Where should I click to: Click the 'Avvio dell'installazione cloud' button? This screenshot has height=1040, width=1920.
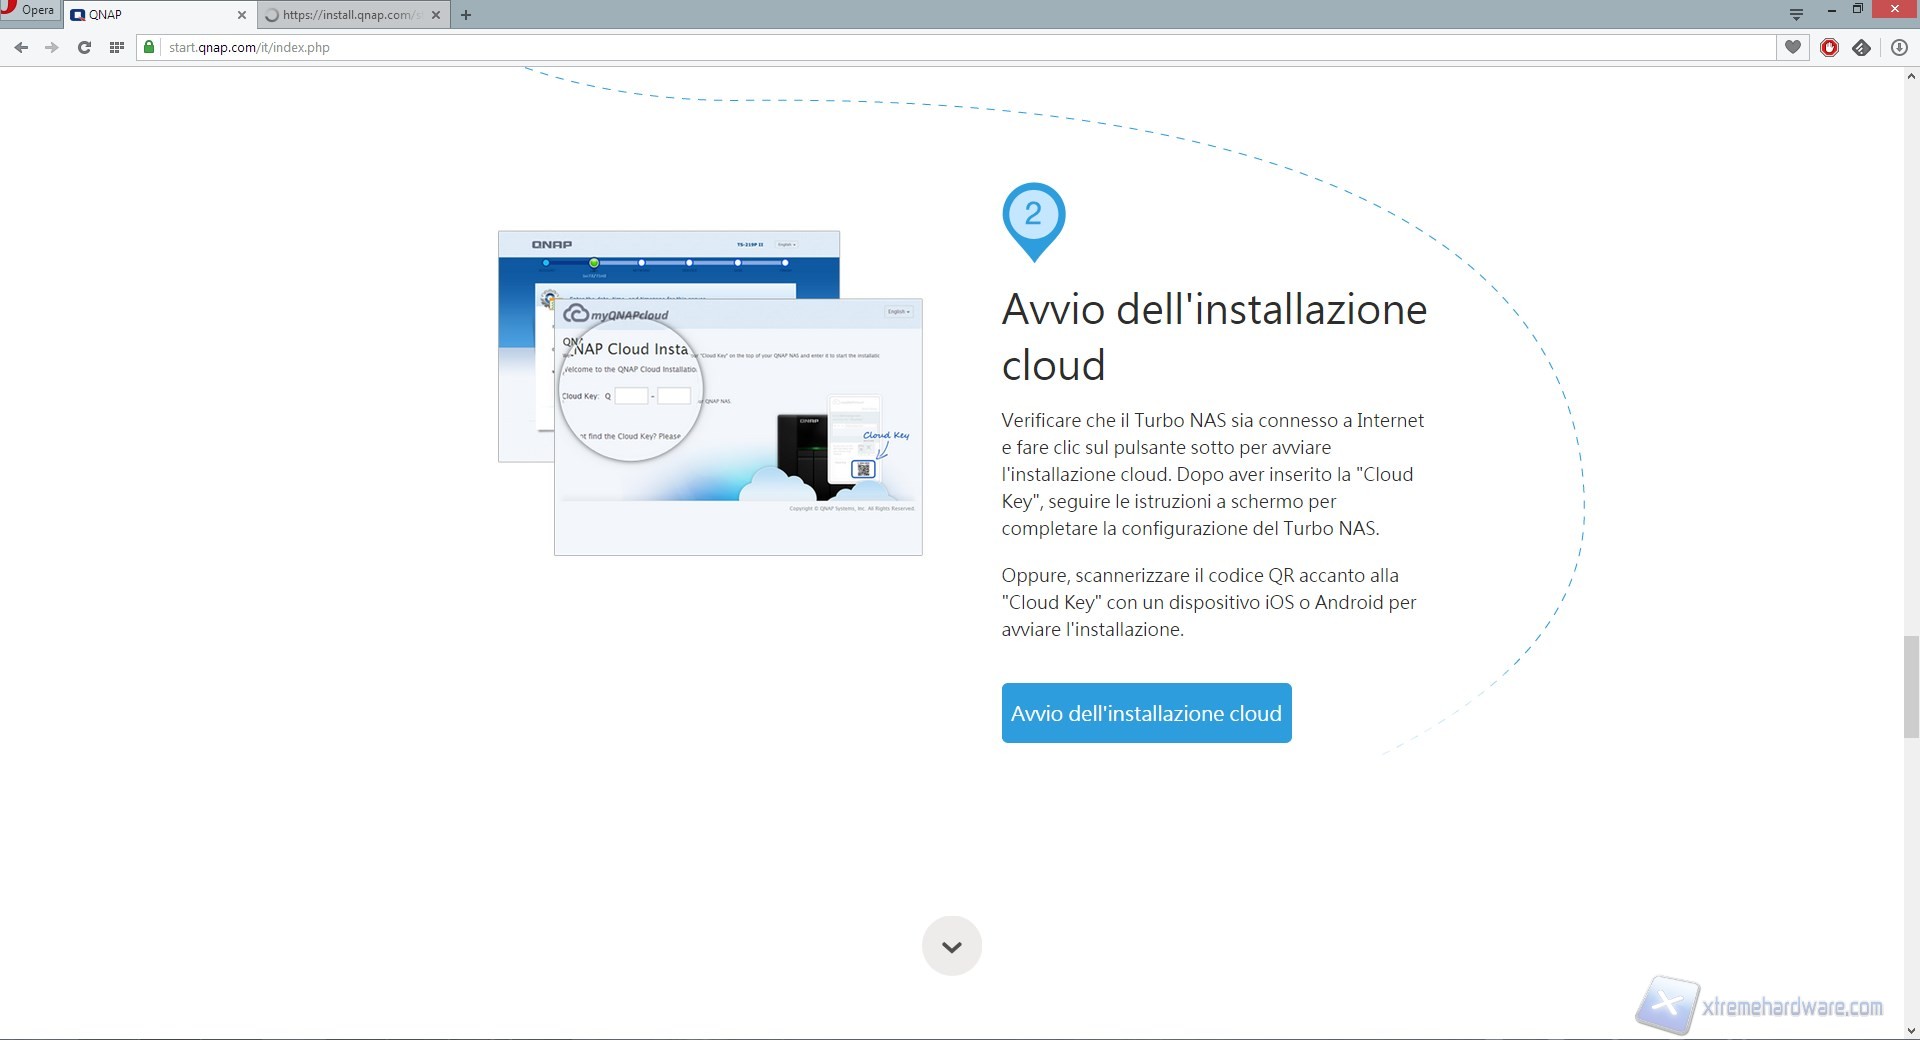[1146, 713]
